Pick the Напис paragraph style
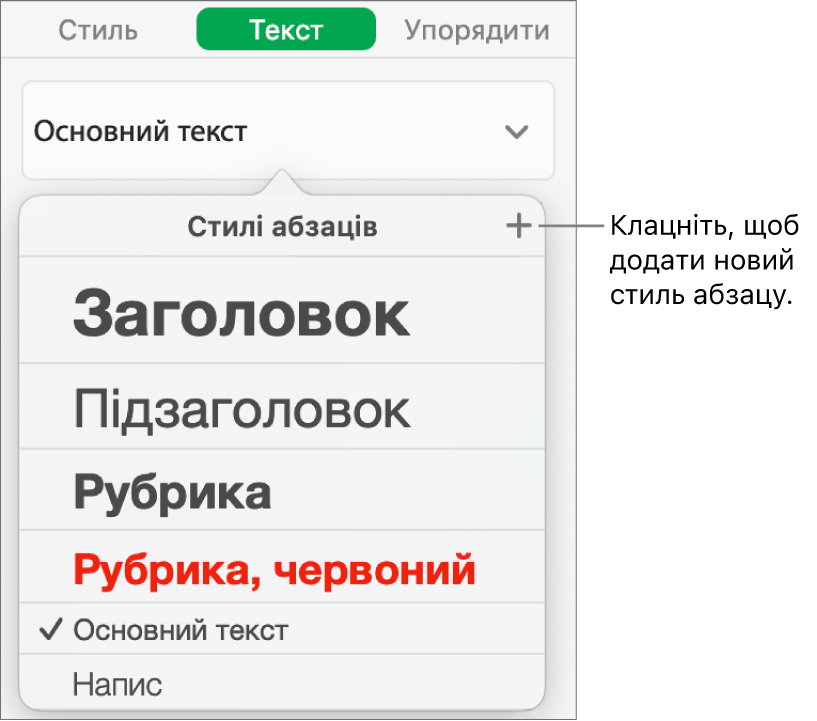Viewport: 817px width, 721px height. coord(282,681)
